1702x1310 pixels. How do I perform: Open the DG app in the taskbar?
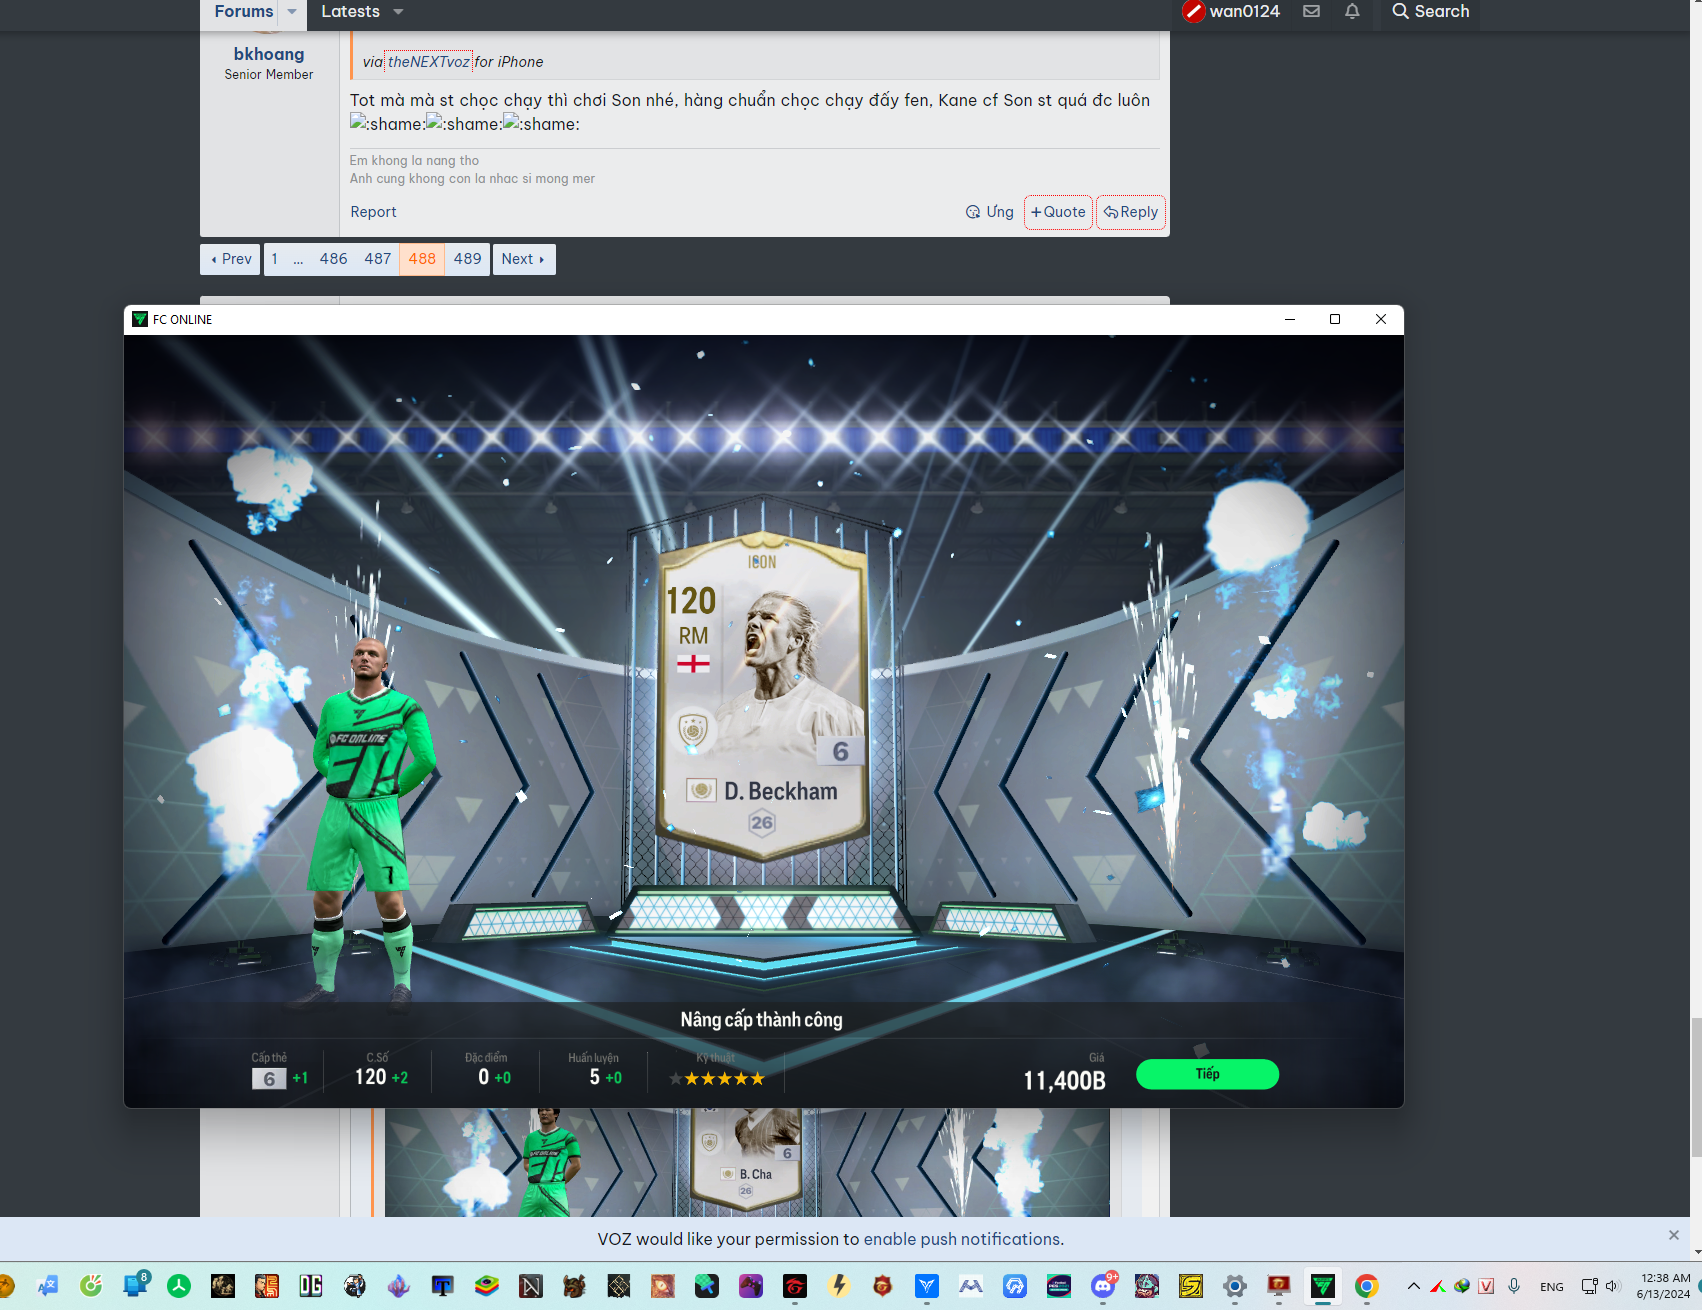click(311, 1286)
